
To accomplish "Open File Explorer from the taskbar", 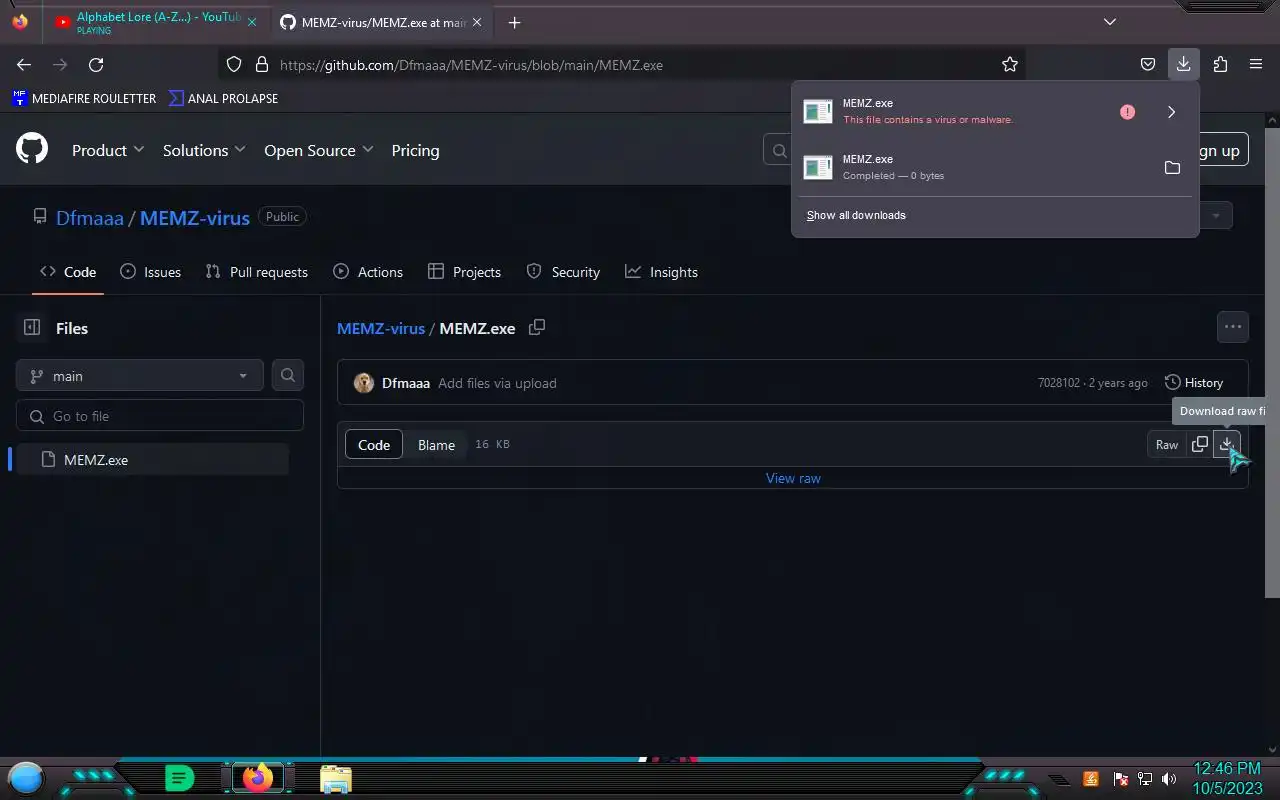I will (335, 779).
